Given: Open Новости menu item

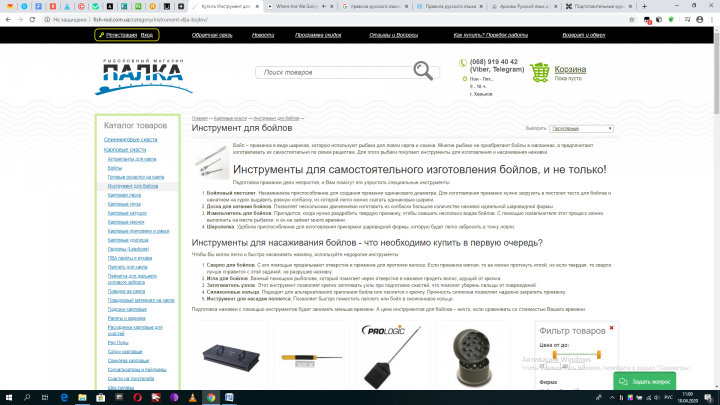Looking at the screenshot, I should tap(263, 35).
